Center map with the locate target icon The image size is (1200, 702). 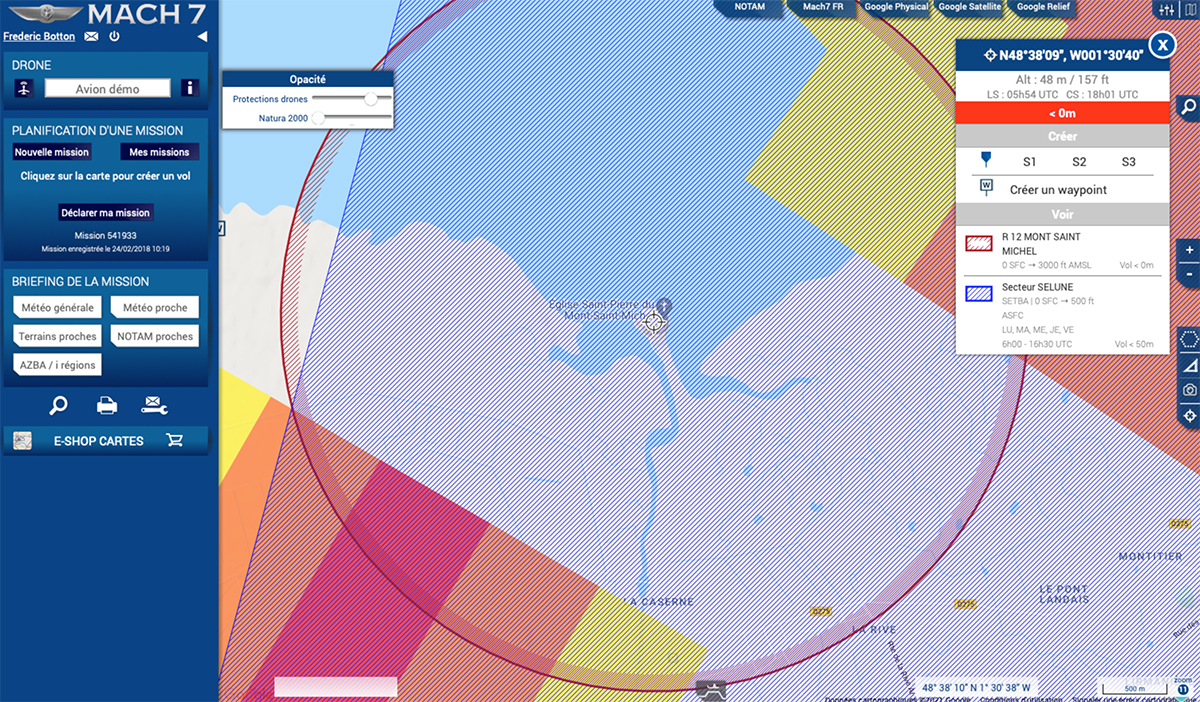(1189, 416)
